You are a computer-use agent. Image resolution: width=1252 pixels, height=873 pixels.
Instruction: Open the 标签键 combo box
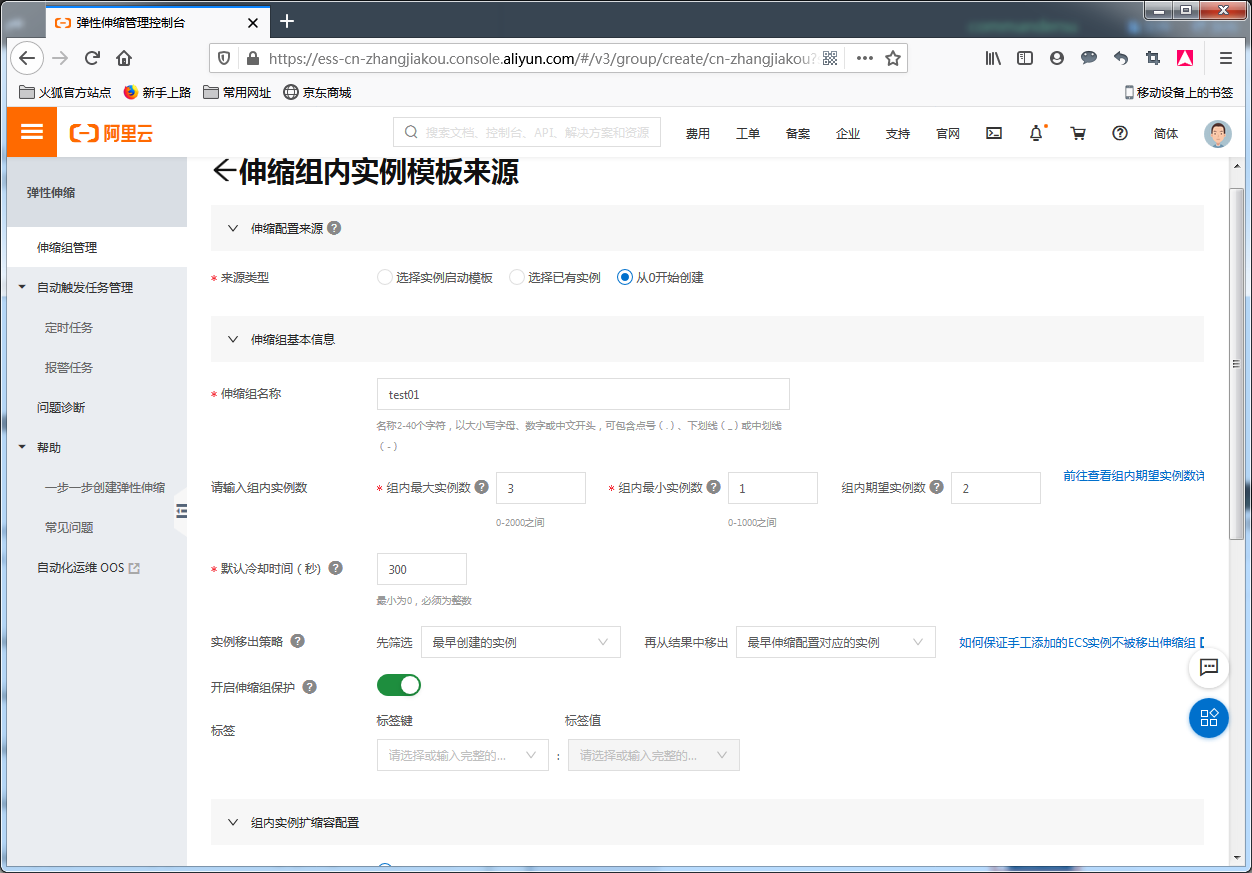(462, 755)
